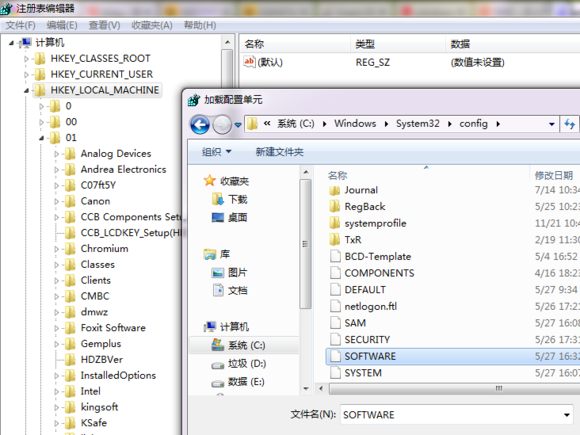Screen dimensions: 580x435
Task: Click the back arrow in the load hive dialog
Action: [200, 125]
